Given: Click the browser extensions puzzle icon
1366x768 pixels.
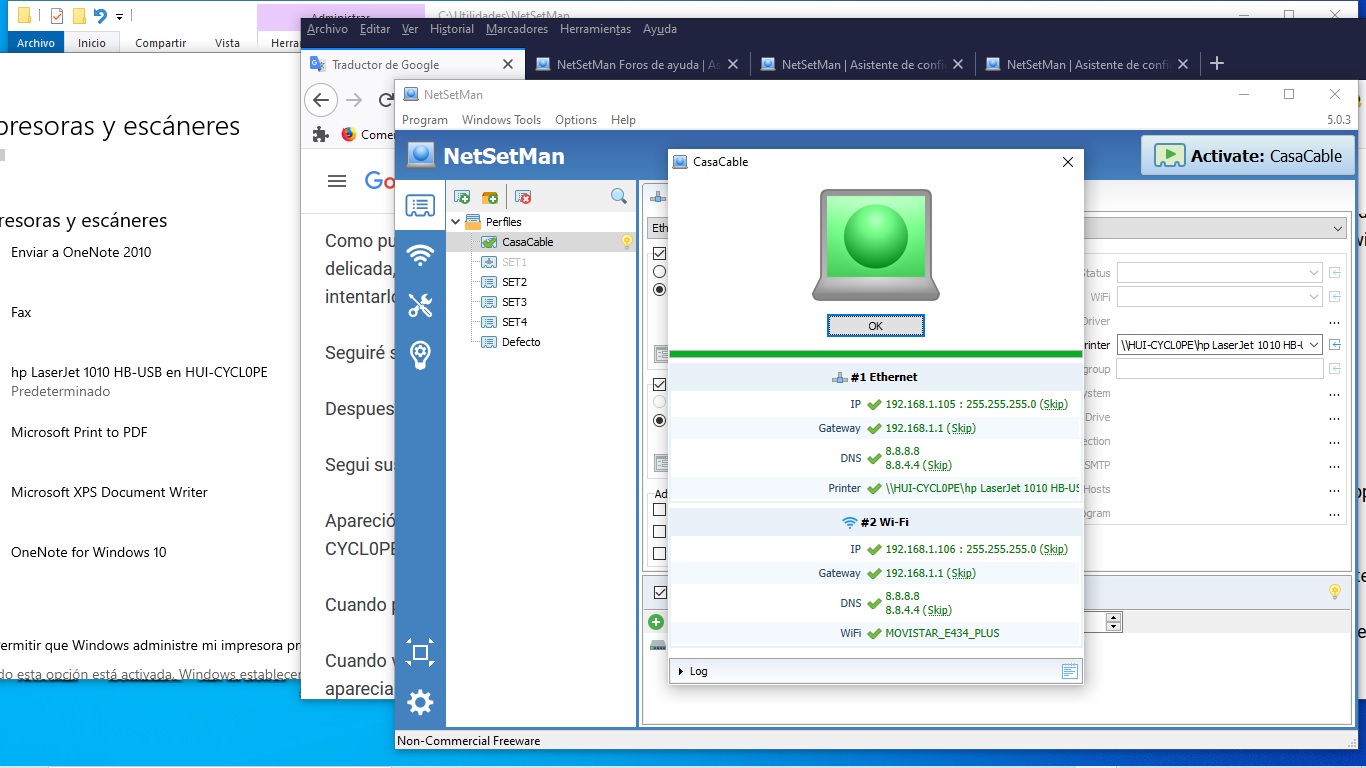Looking at the screenshot, I should pos(320,134).
